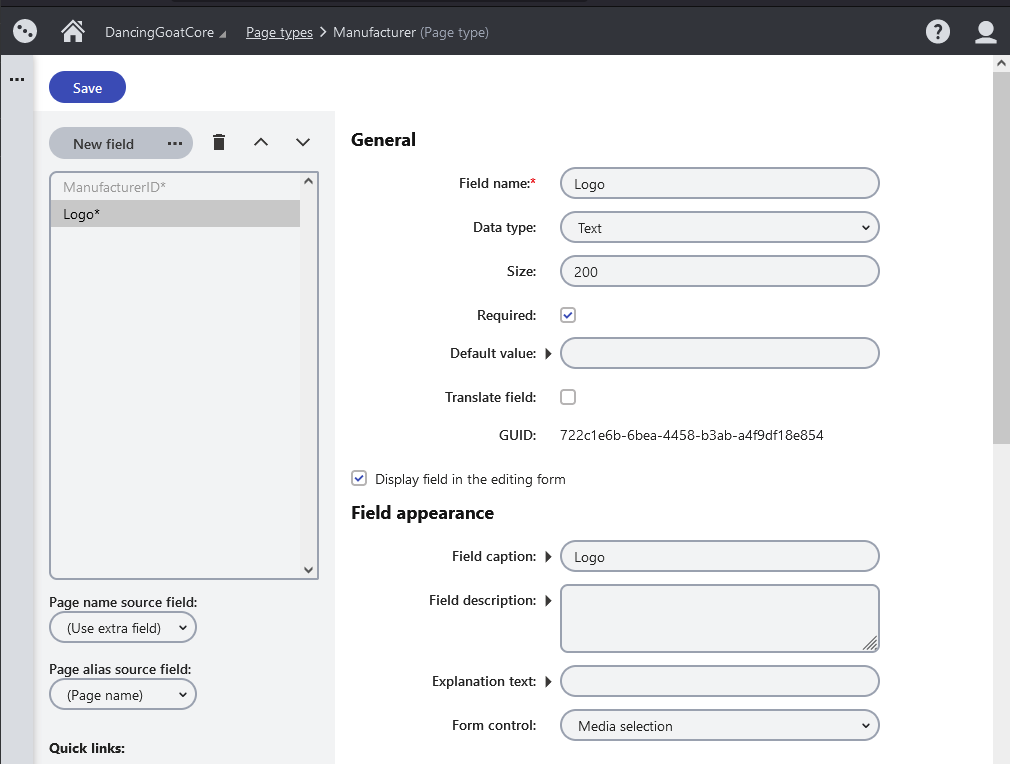Click the Field appearance section heading
Image resolution: width=1010 pixels, height=764 pixels.
coord(423,513)
